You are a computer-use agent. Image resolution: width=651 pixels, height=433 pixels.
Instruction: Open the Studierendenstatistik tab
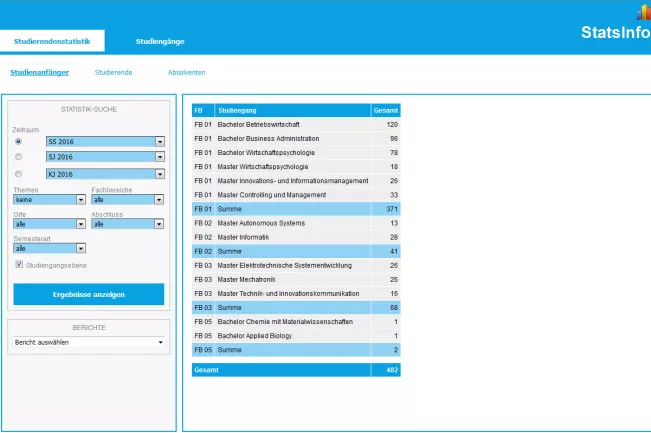(52, 41)
